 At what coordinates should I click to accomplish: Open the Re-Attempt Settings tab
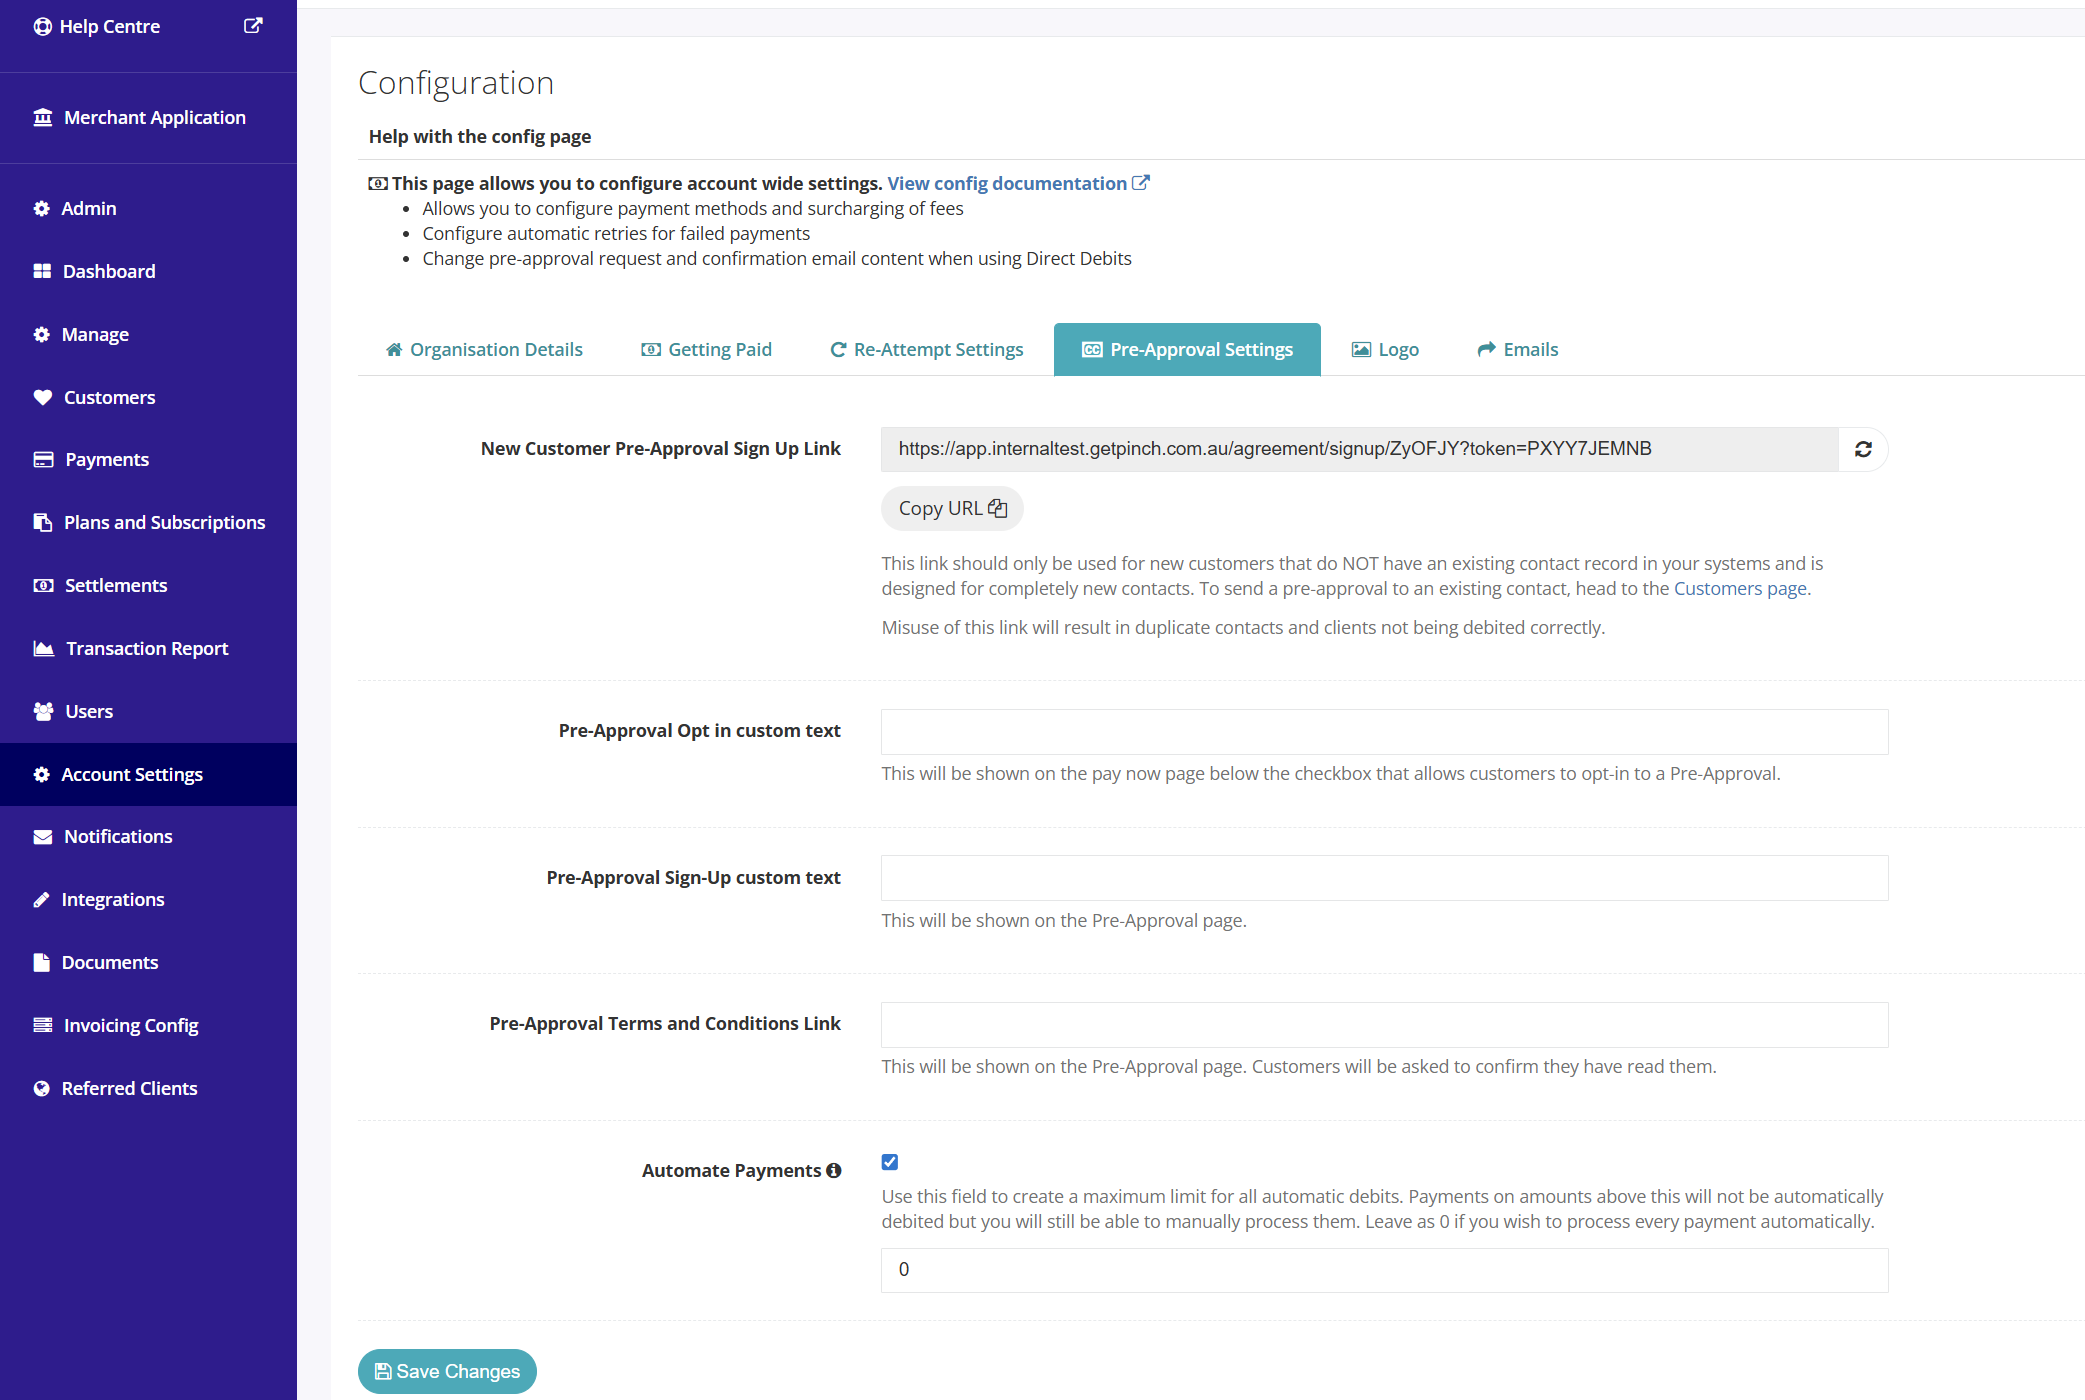[x=927, y=350]
